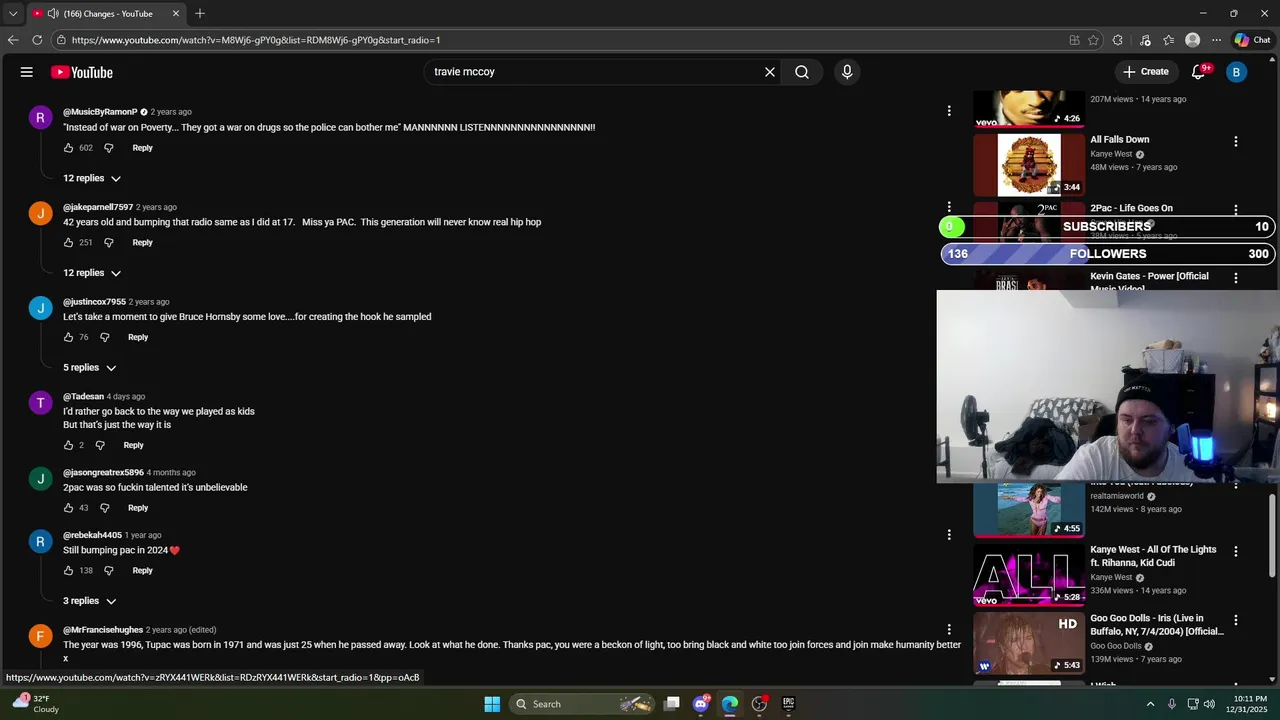This screenshot has height=720, width=1280.
Task: Expand 12 replies under @jakeparnell7597 comment
Action: click(92, 273)
